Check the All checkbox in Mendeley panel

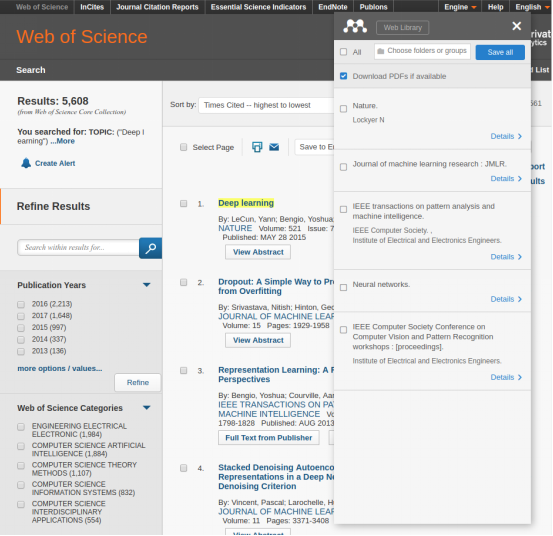pyautogui.click(x=344, y=52)
